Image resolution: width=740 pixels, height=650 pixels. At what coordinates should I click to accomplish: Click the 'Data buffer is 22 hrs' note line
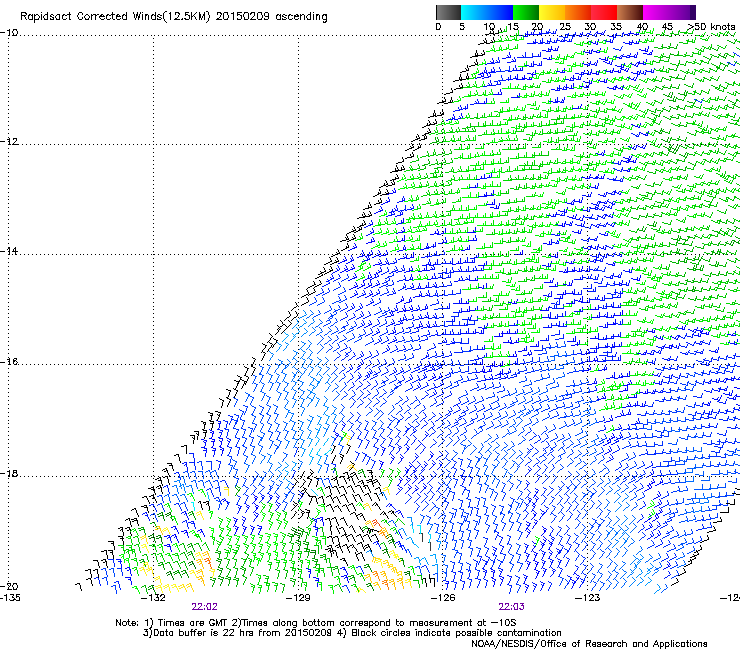tap(352, 633)
